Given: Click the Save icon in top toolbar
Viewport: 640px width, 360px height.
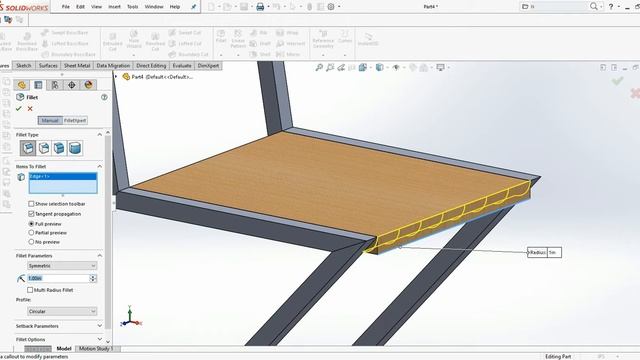Looking at the screenshot, I should coord(244,7).
